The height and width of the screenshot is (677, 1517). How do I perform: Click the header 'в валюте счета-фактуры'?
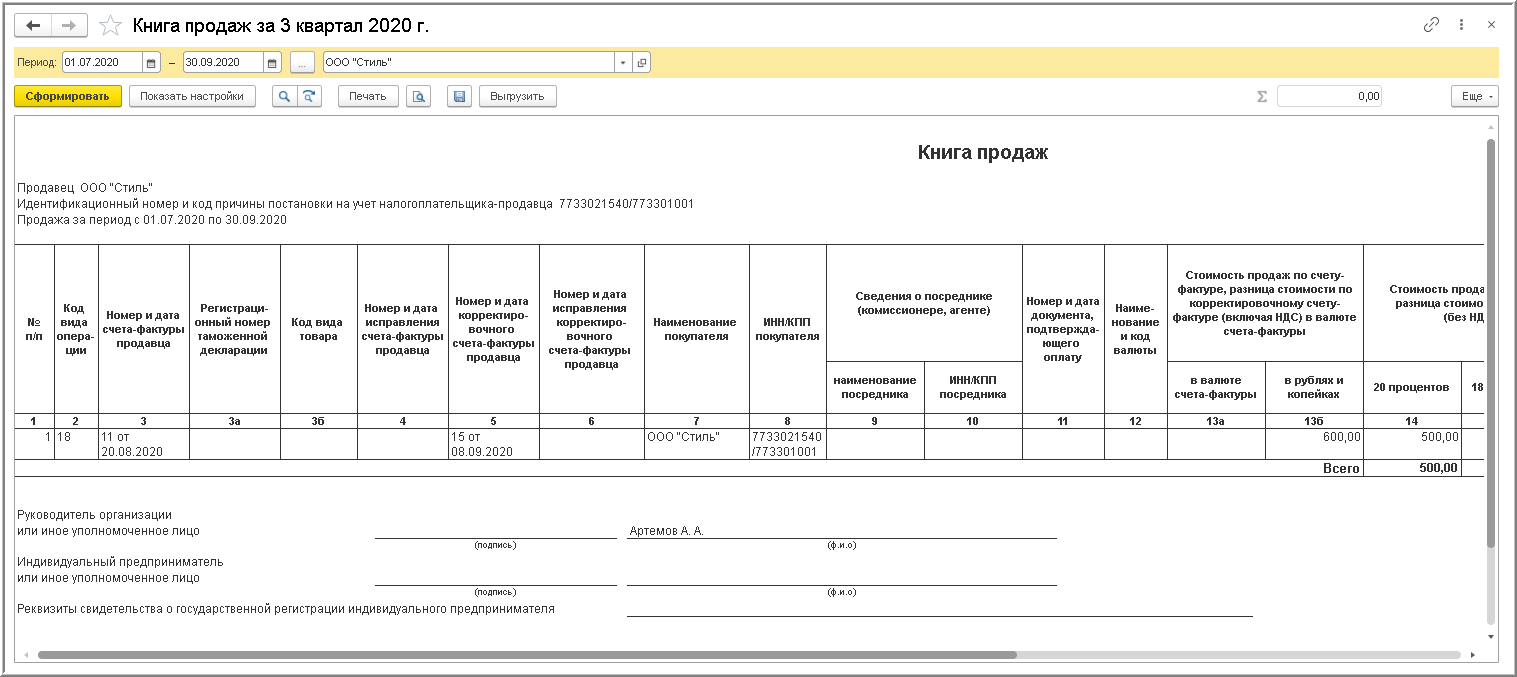1216,387
